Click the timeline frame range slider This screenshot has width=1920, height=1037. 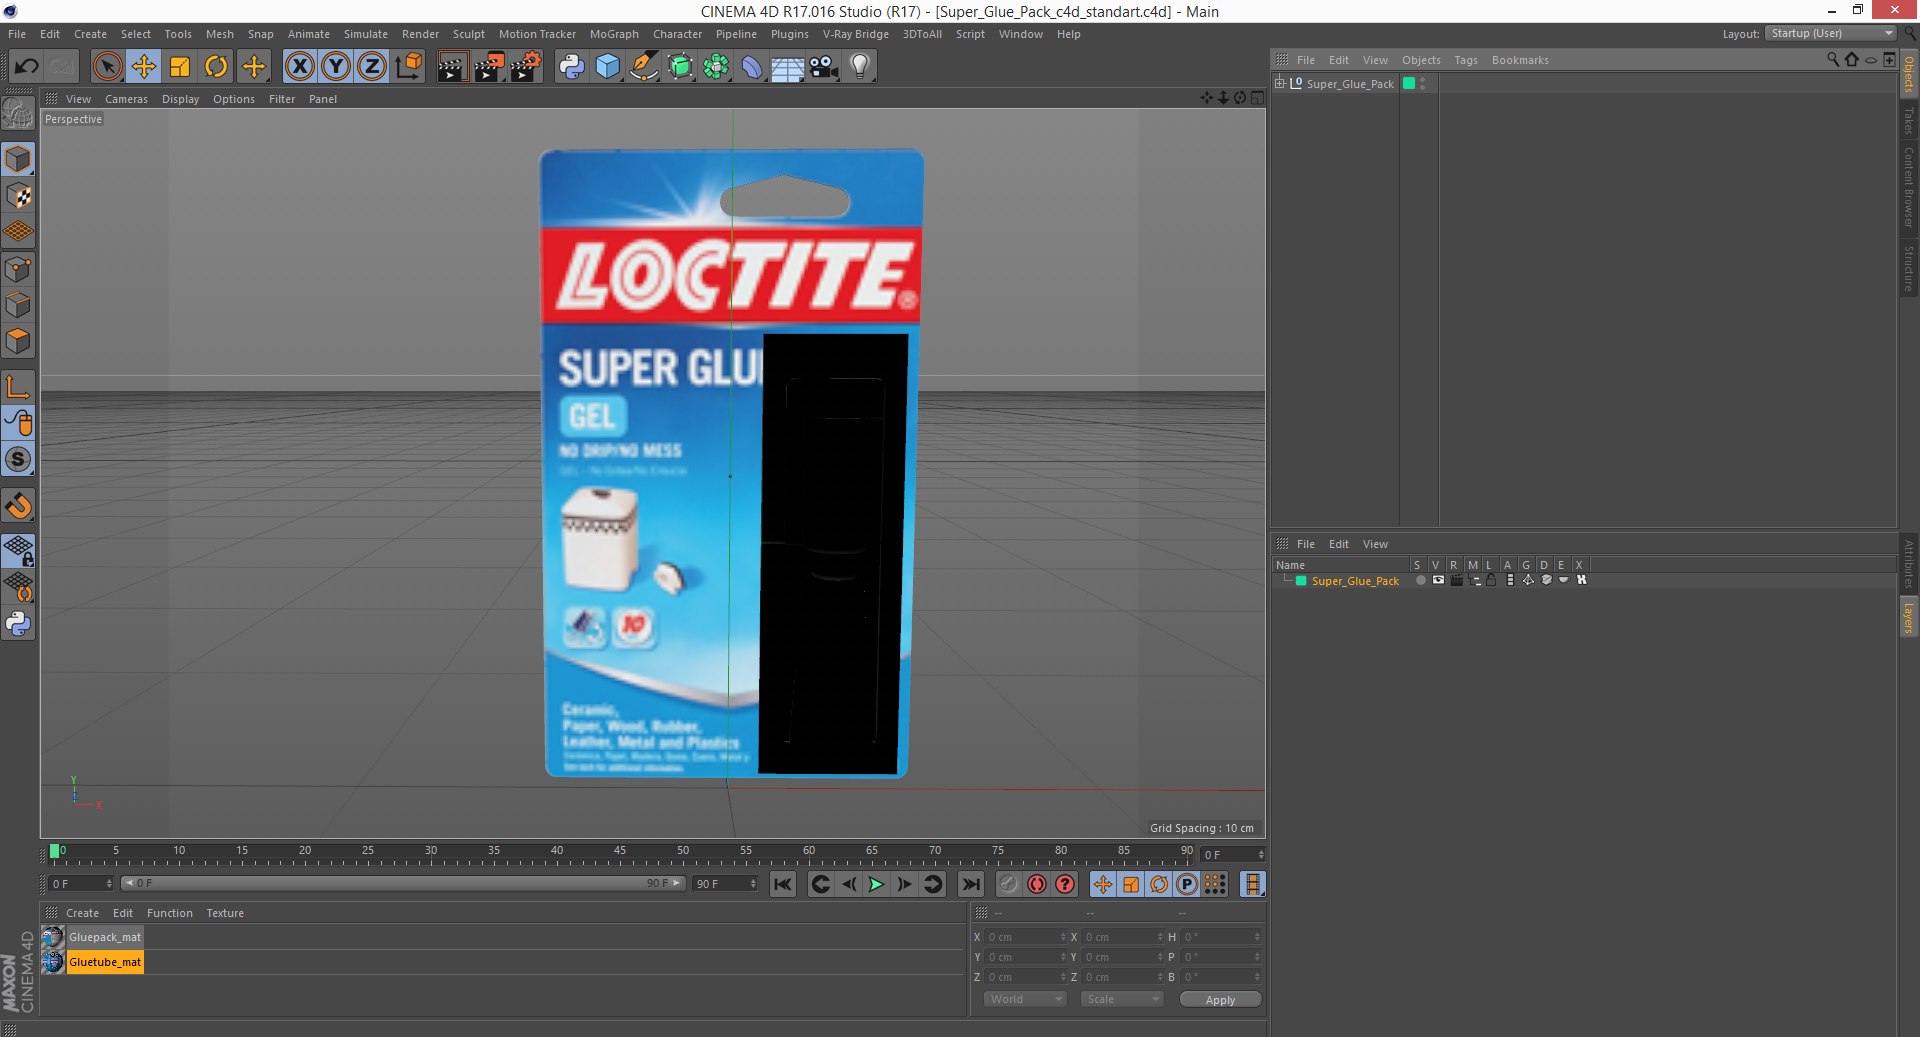[402, 883]
